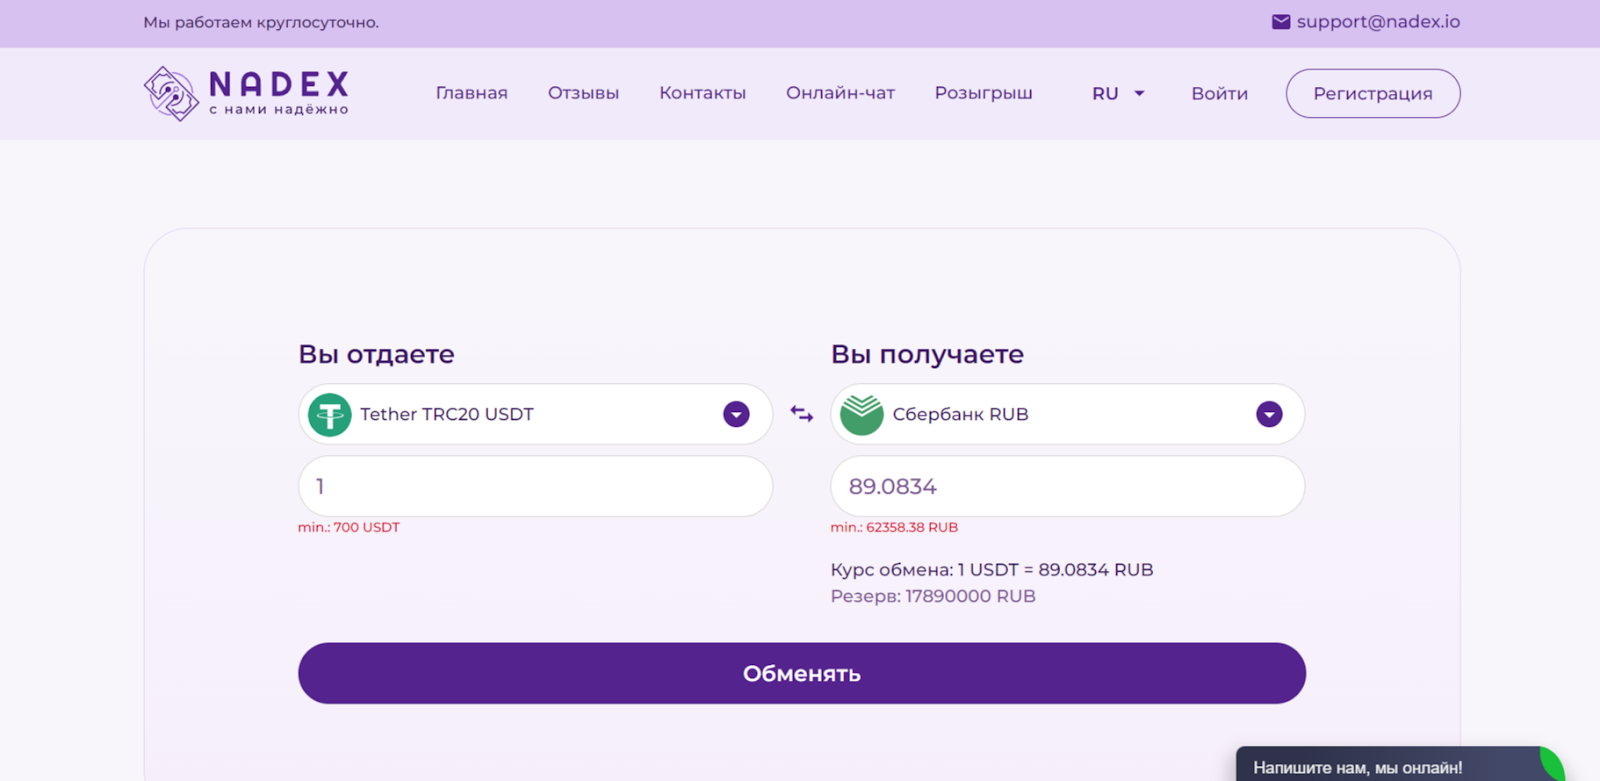Click the 'Мы работаем круглосуточно.' notice
The height and width of the screenshot is (781, 1600).
(x=261, y=22)
